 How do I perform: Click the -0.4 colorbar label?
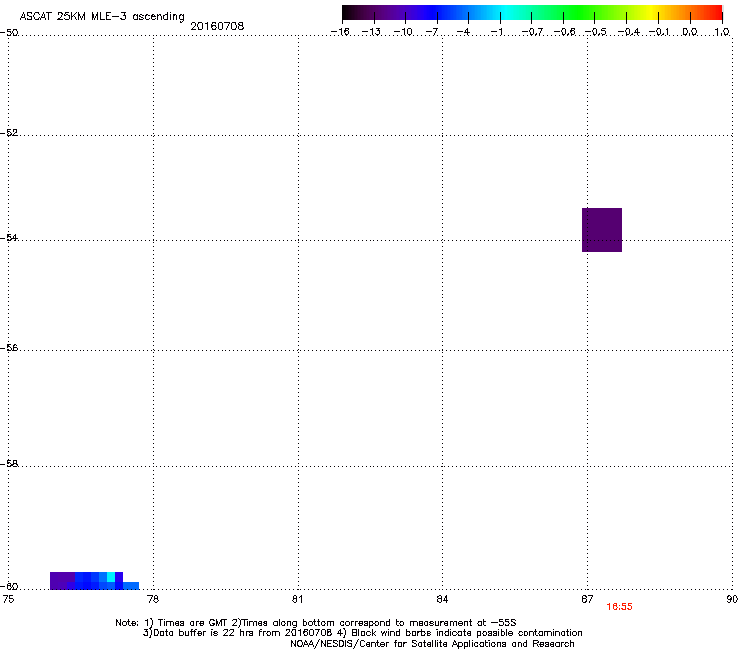tap(628, 32)
